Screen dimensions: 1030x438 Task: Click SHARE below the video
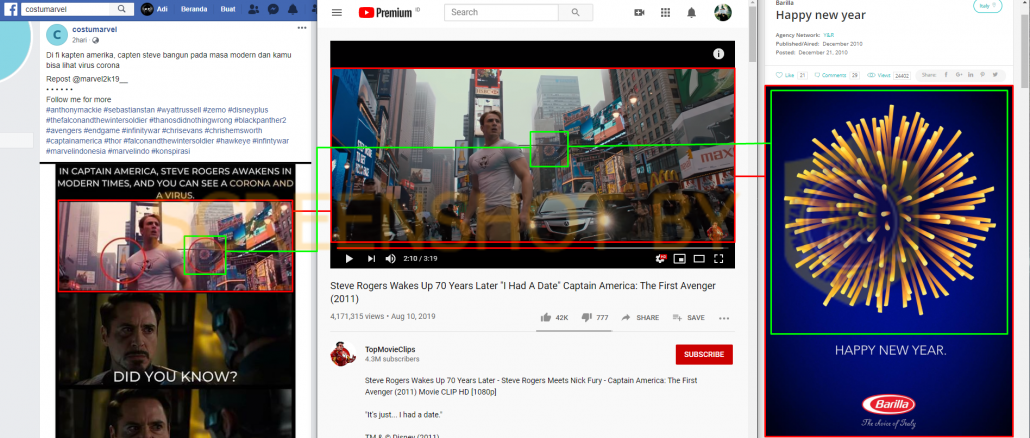click(640, 318)
